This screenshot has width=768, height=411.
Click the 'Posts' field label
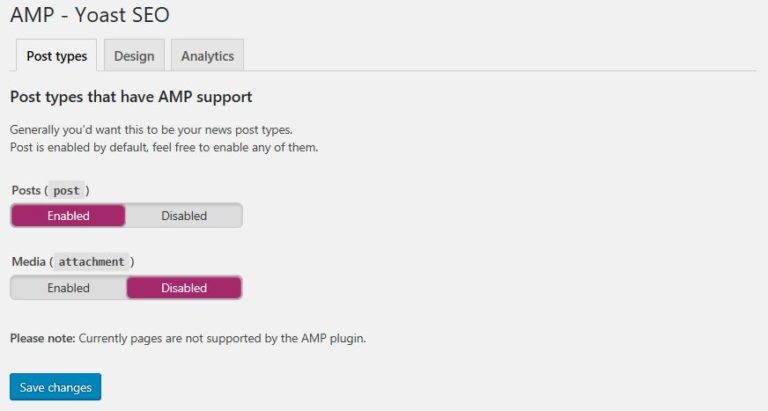(x=26, y=190)
